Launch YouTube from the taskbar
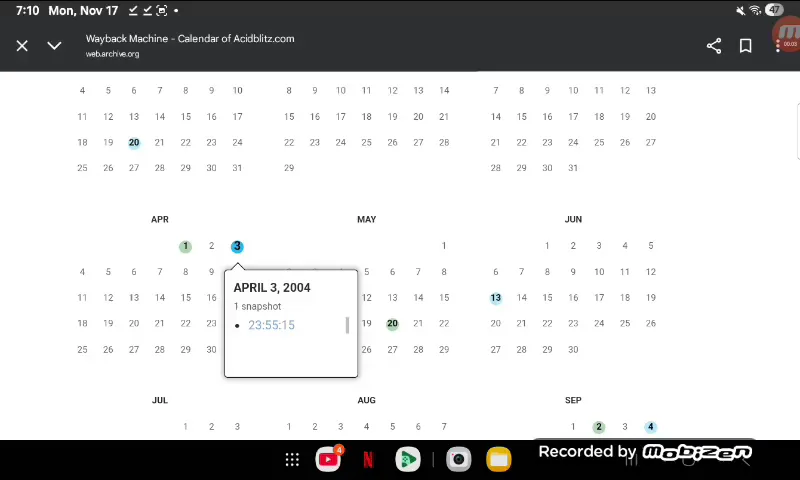This screenshot has height=480, width=800. coord(328,459)
